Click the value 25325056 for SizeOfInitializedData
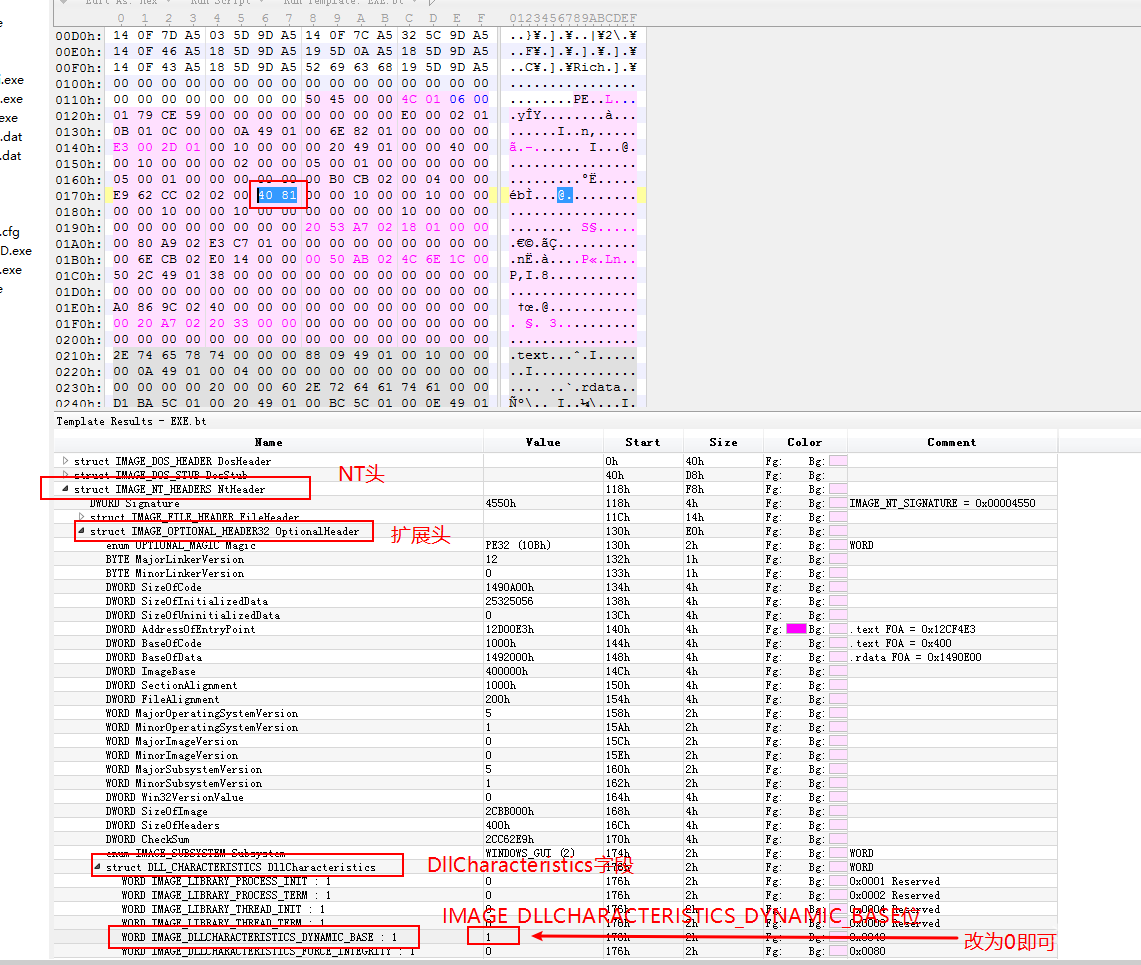1141x965 pixels. click(509, 601)
